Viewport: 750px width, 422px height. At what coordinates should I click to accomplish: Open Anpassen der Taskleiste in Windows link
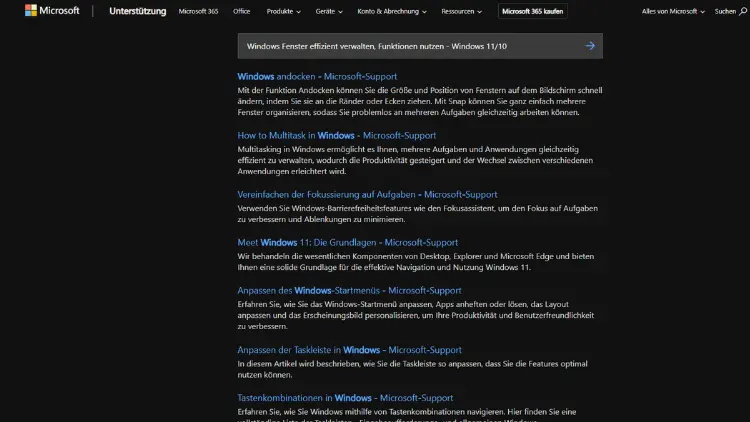(350, 350)
